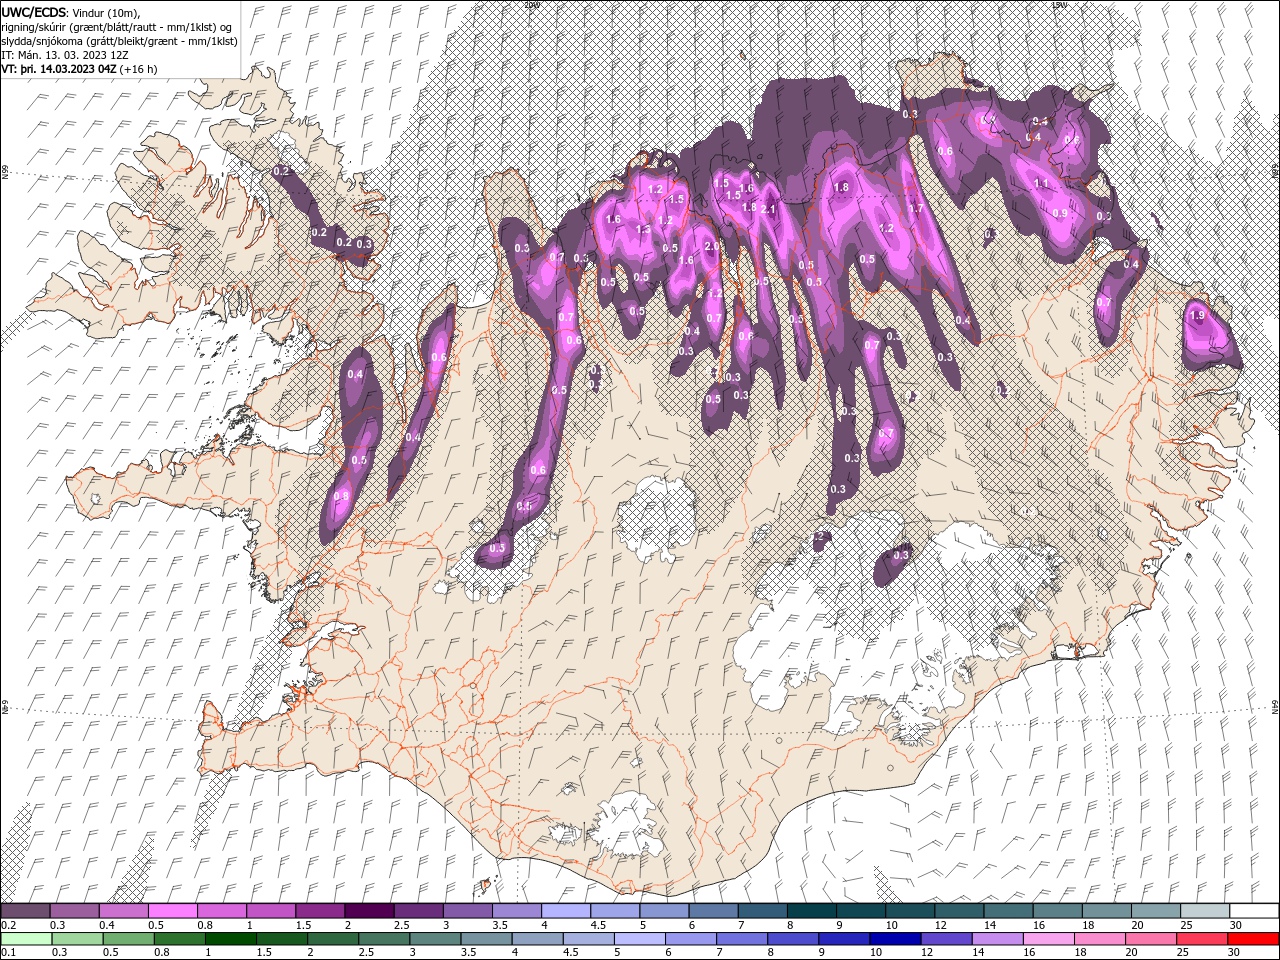Click the 2.1 snowfall value on the map

[x=768, y=209]
